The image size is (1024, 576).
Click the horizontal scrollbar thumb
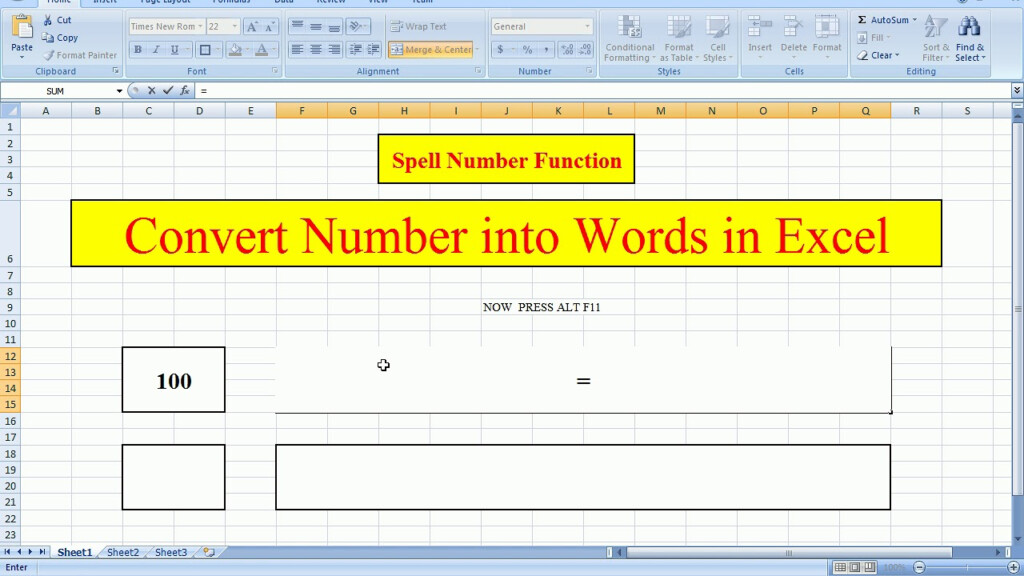788,552
